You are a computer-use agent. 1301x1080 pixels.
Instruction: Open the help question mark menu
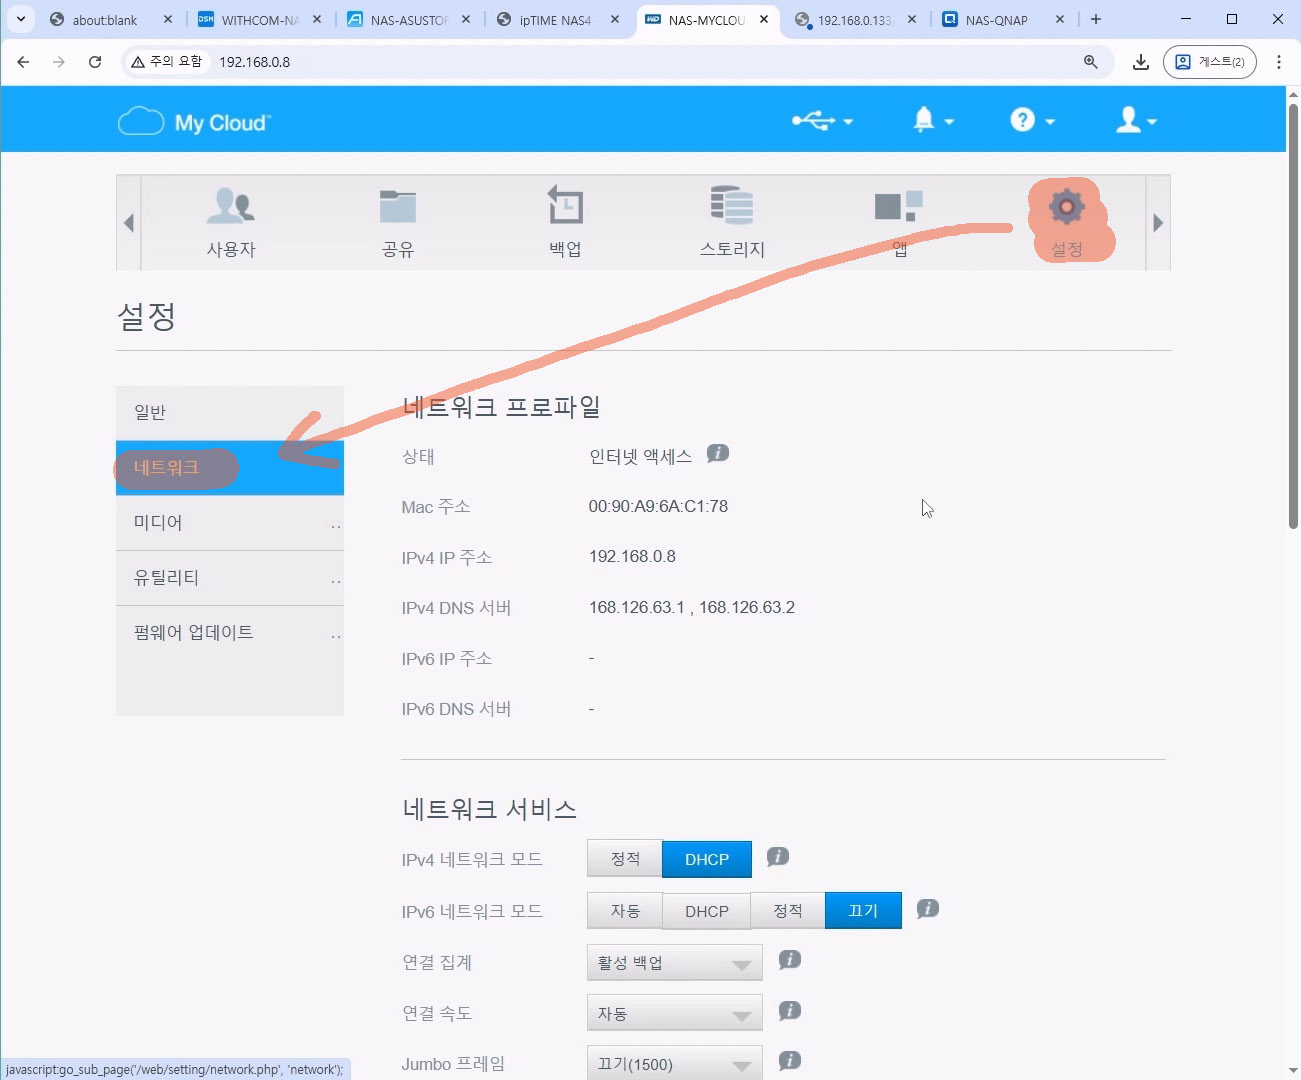tap(1030, 121)
